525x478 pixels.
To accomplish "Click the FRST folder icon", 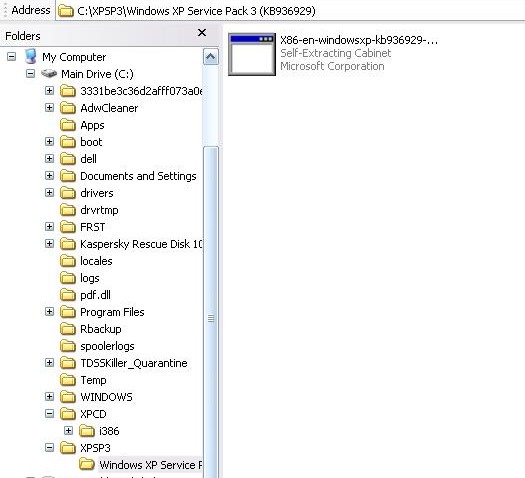I will (68, 227).
